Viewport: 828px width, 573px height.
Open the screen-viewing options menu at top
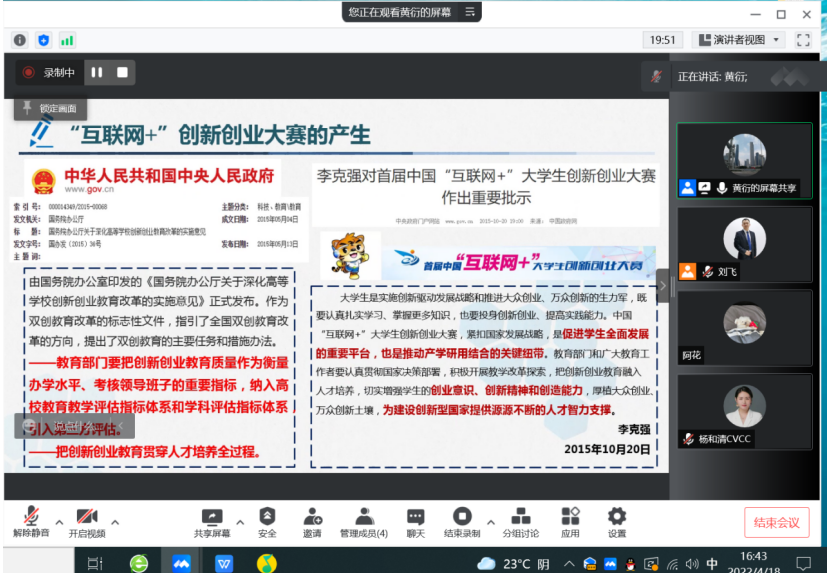[472, 12]
